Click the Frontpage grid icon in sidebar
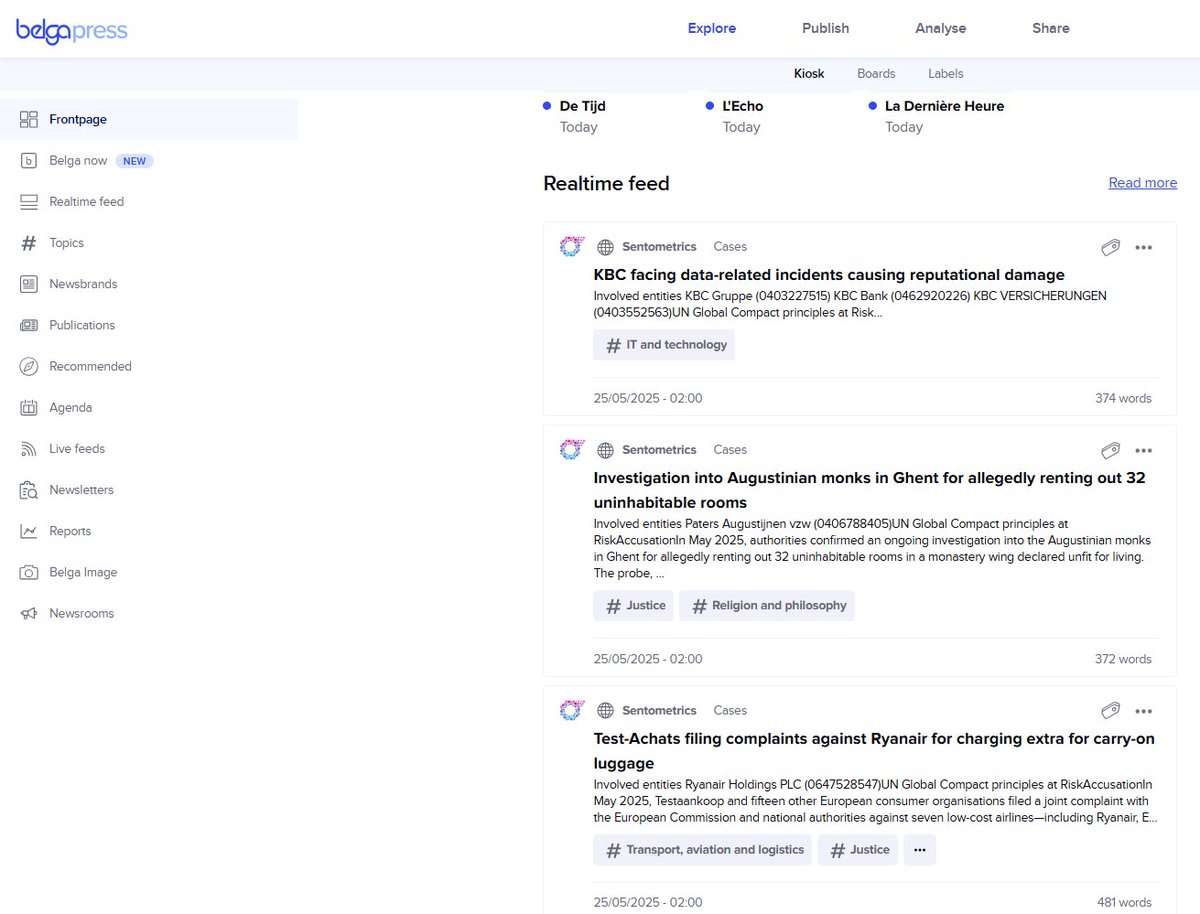Image resolution: width=1200 pixels, height=914 pixels. click(29, 119)
